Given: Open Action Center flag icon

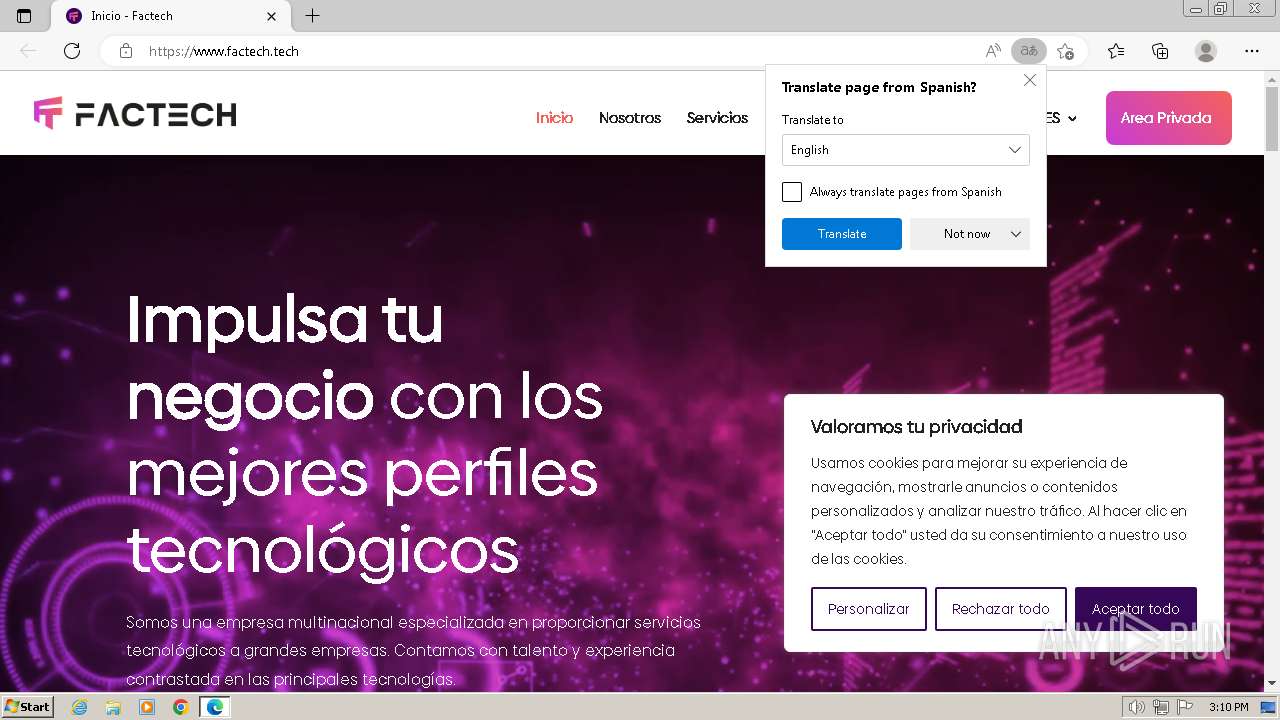Looking at the screenshot, I should (x=1185, y=707).
